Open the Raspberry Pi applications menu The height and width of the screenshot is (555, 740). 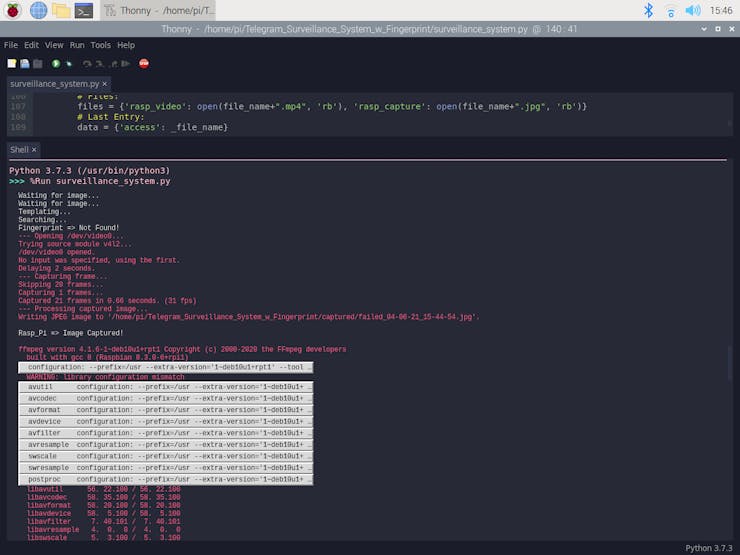pyautogui.click(x=13, y=10)
